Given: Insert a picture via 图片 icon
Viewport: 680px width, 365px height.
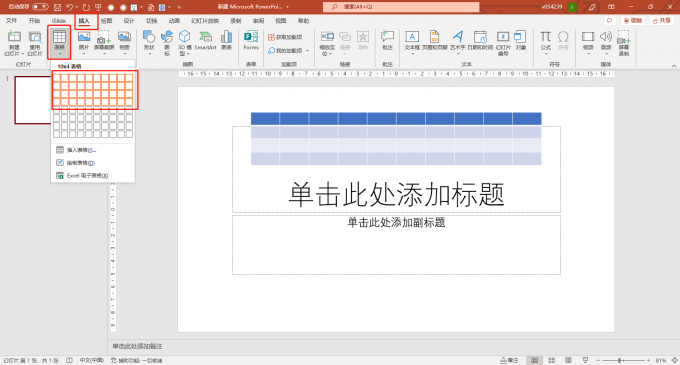Looking at the screenshot, I should click(84, 37).
